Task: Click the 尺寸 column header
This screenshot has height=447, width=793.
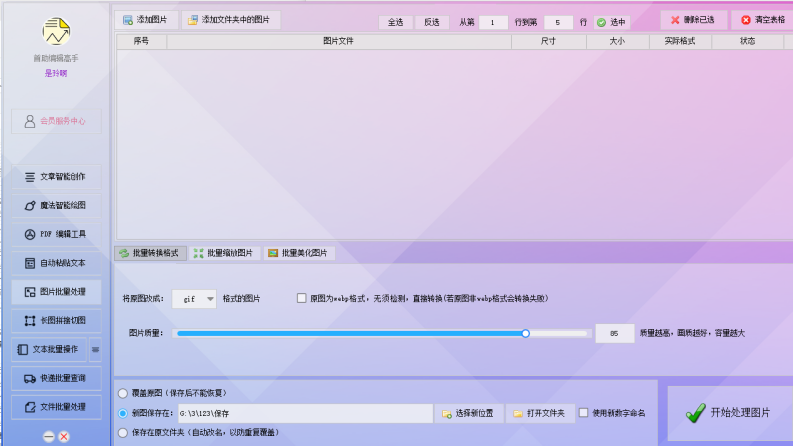Action: point(549,41)
